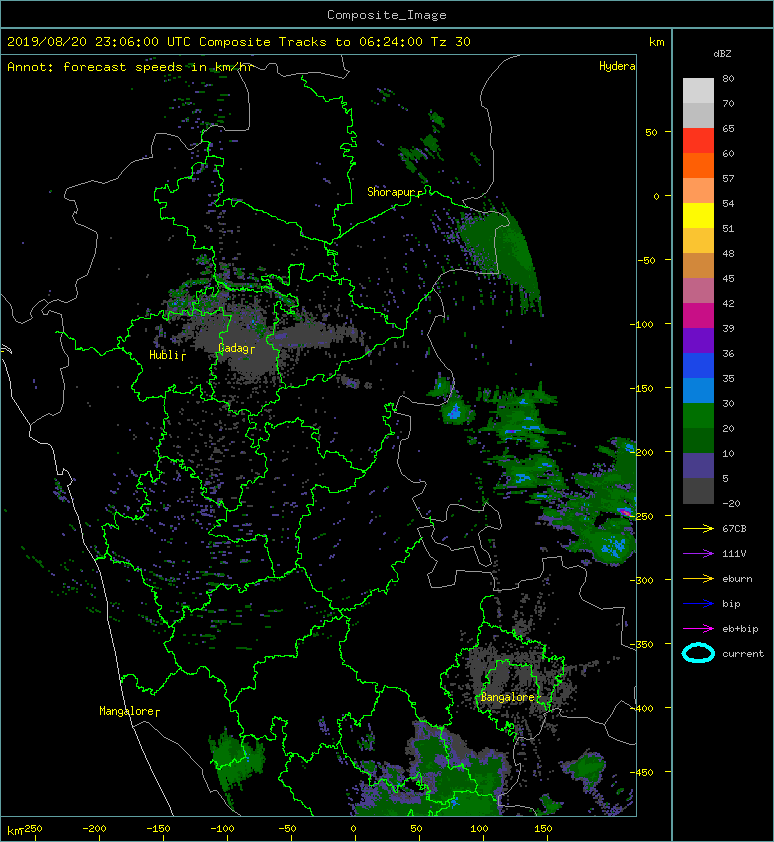Click the eburn legend label
The width and height of the screenshot is (774, 842).
pyautogui.click(x=737, y=579)
